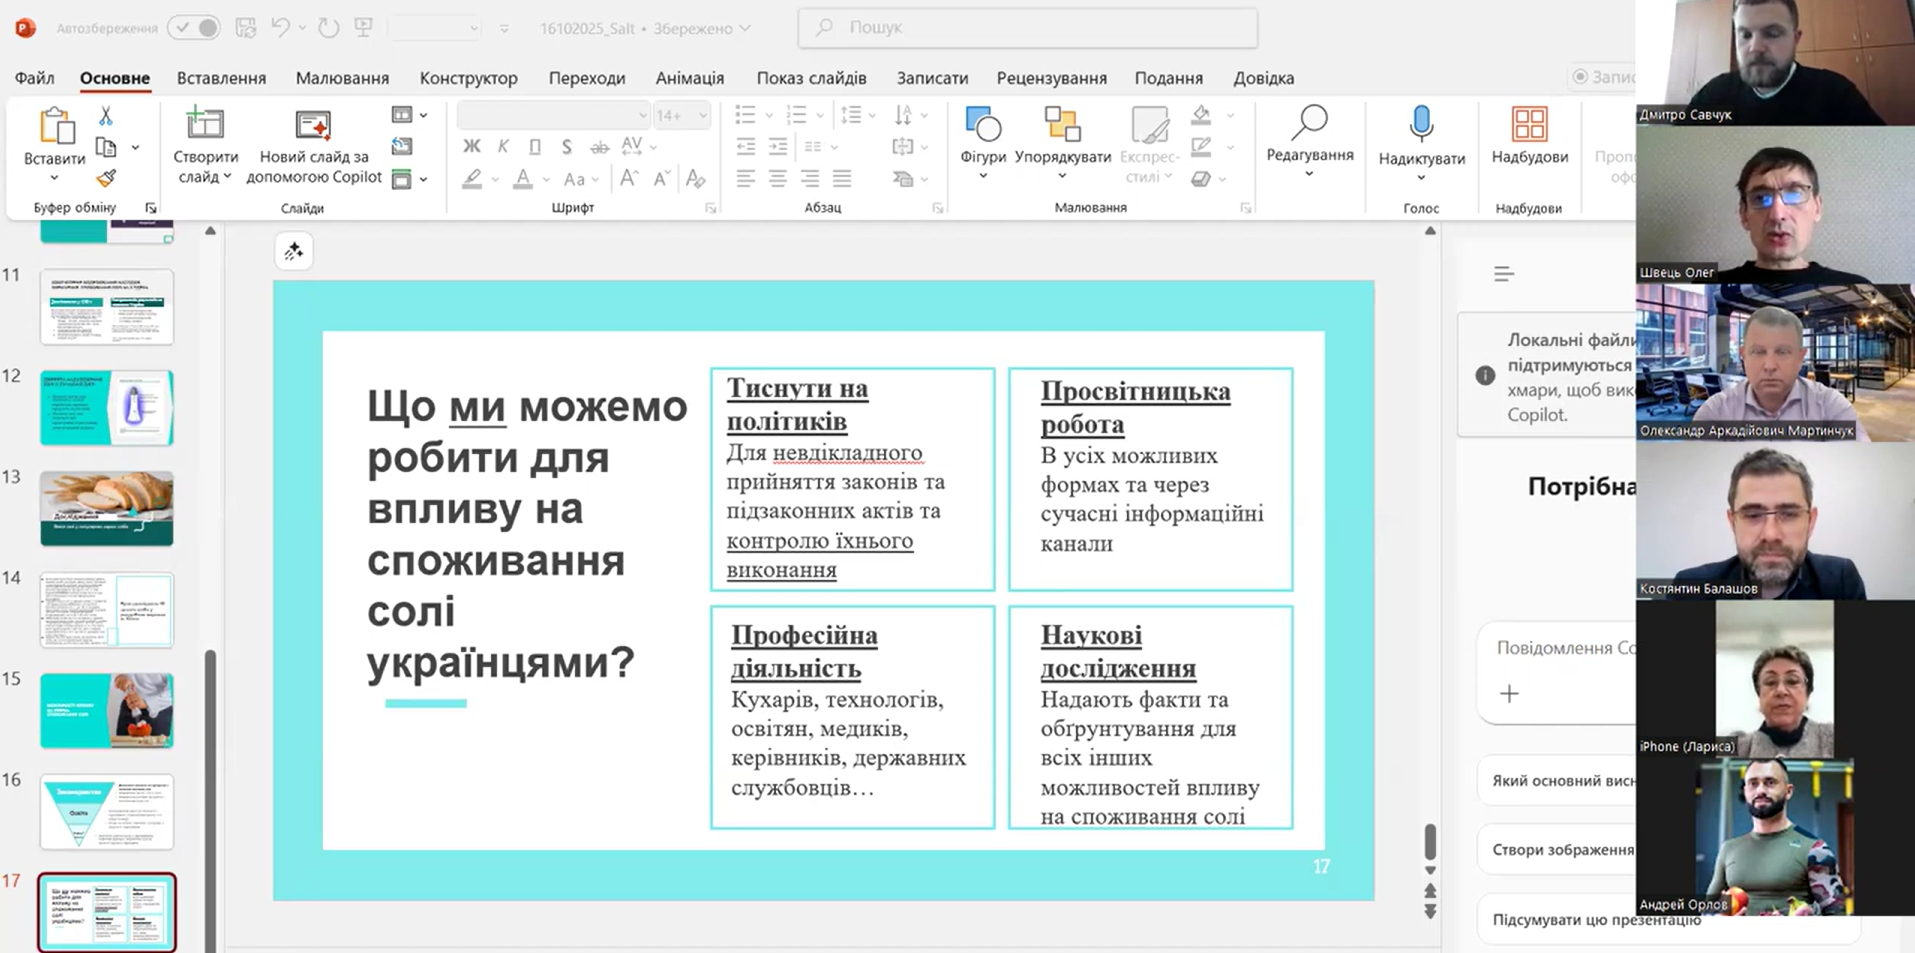The image size is (1915, 953).
Task: Switch to the Анімація tab
Action: point(689,78)
